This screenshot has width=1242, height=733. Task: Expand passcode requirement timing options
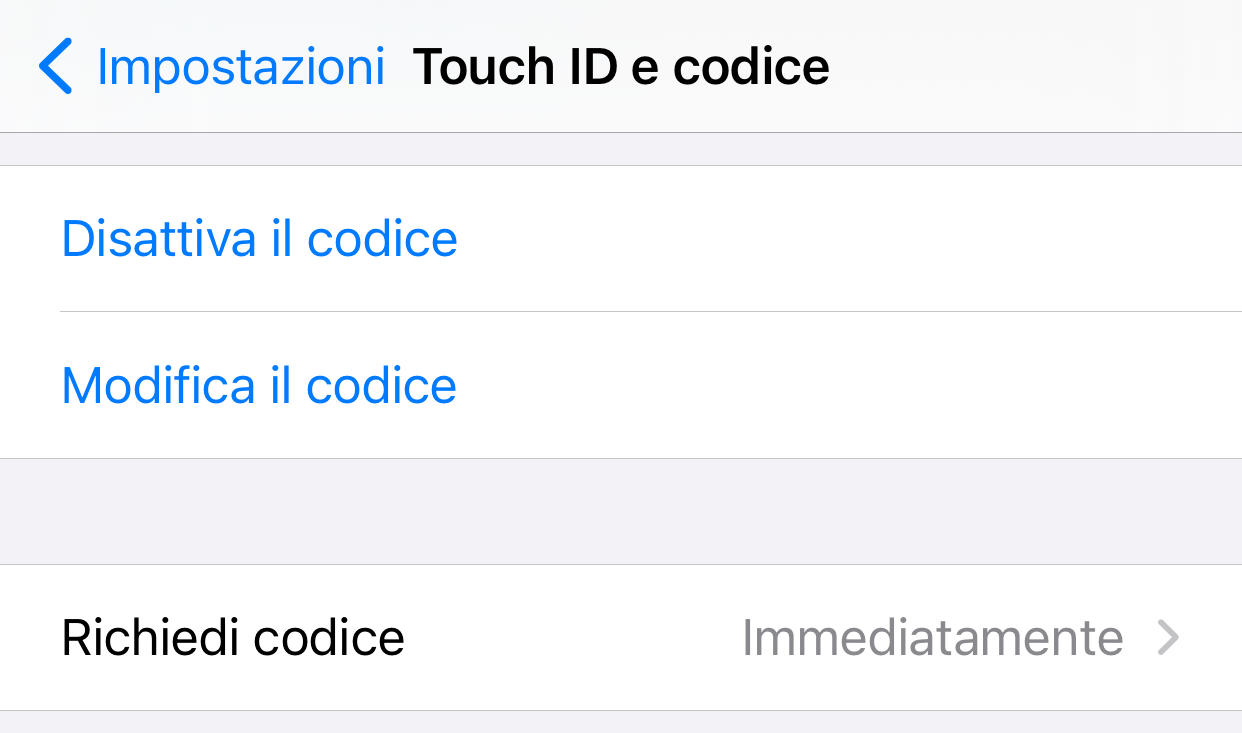620,638
